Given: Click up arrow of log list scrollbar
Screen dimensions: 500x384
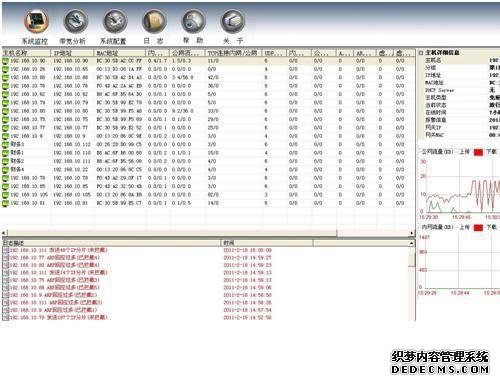Looking at the screenshot, I should click(x=412, y=243).
